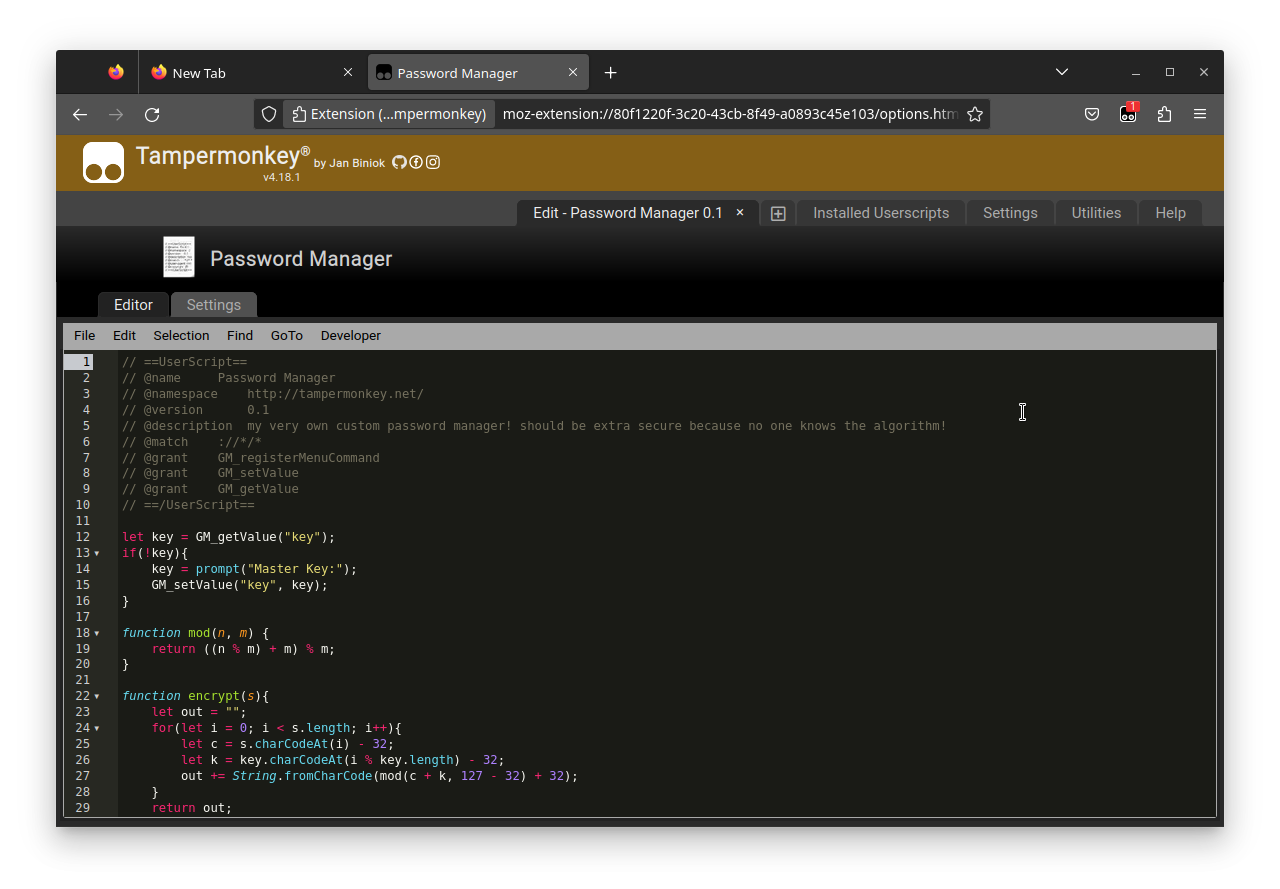Screen dimensions: 1280x889
Task: Switch to the script's Settings tab
Action: 213,304
